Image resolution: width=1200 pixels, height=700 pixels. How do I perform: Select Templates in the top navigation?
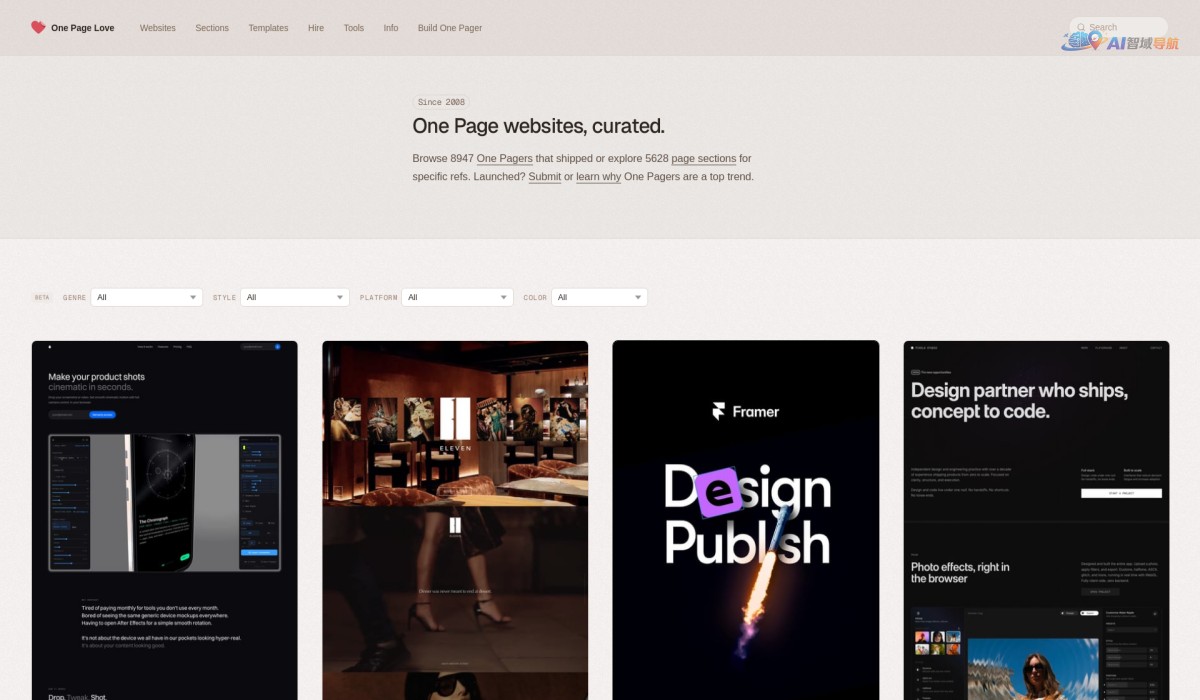point(268,28)
